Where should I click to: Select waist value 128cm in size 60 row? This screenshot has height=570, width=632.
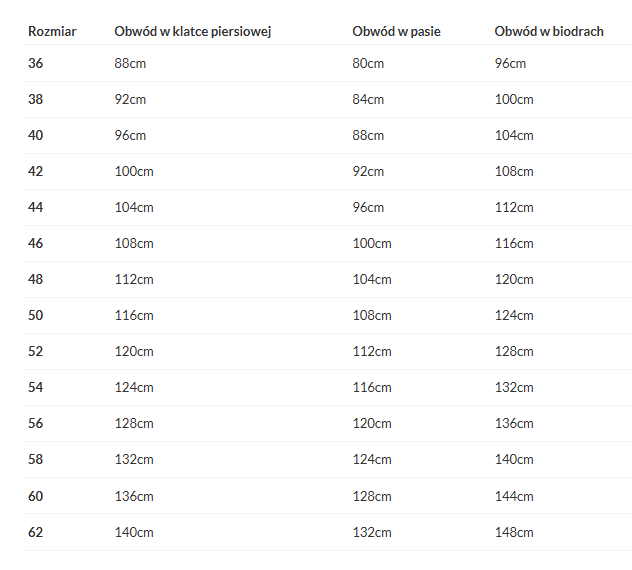(x=372, y=496)
